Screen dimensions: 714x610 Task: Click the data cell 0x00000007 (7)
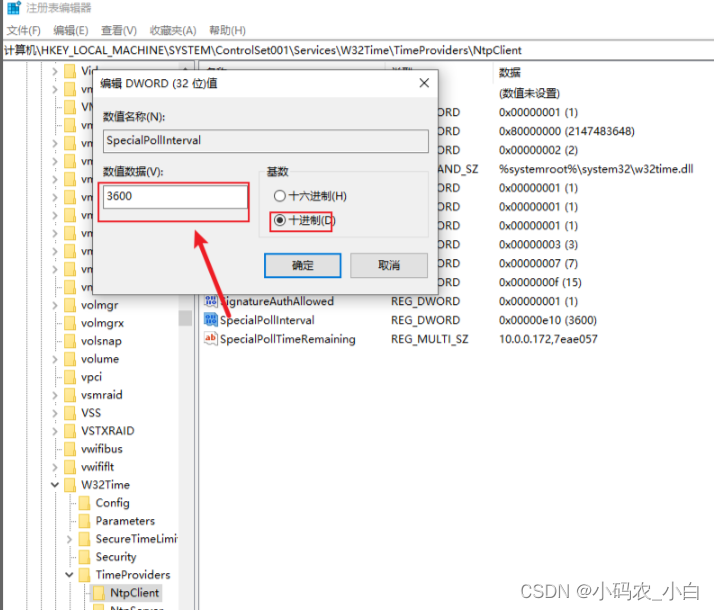click(538, 263)
